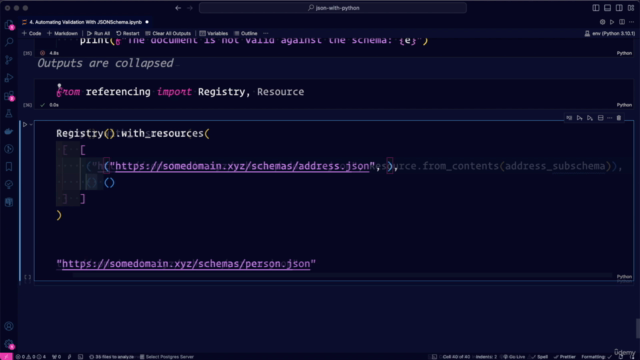Run All notebook cells

tap(98, 33)
